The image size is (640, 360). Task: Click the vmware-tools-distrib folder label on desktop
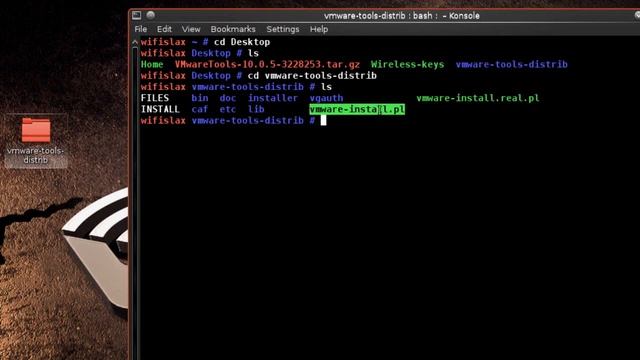(x=36, y=155)
